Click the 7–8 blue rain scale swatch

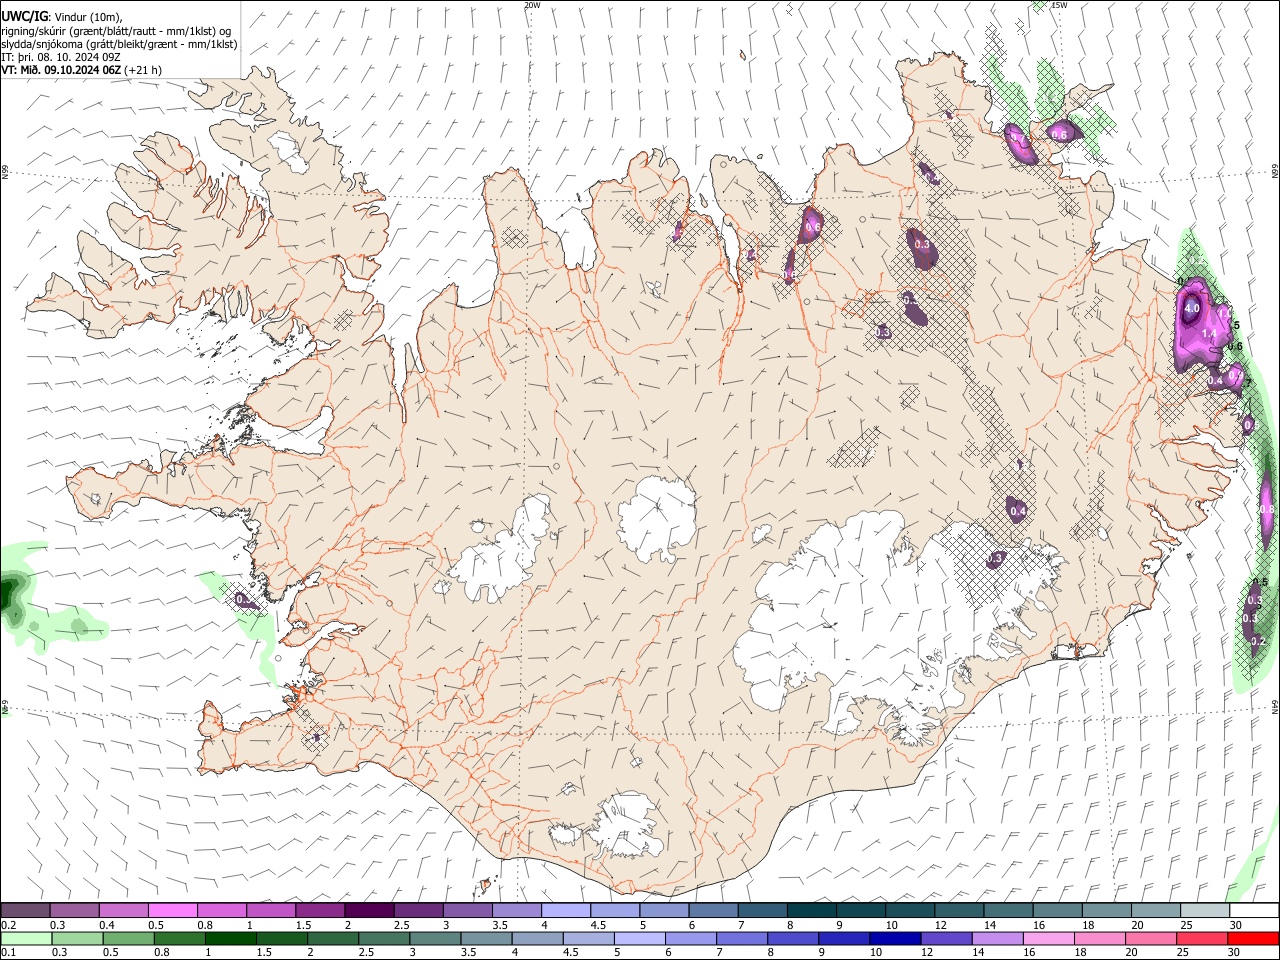[741, 938]
